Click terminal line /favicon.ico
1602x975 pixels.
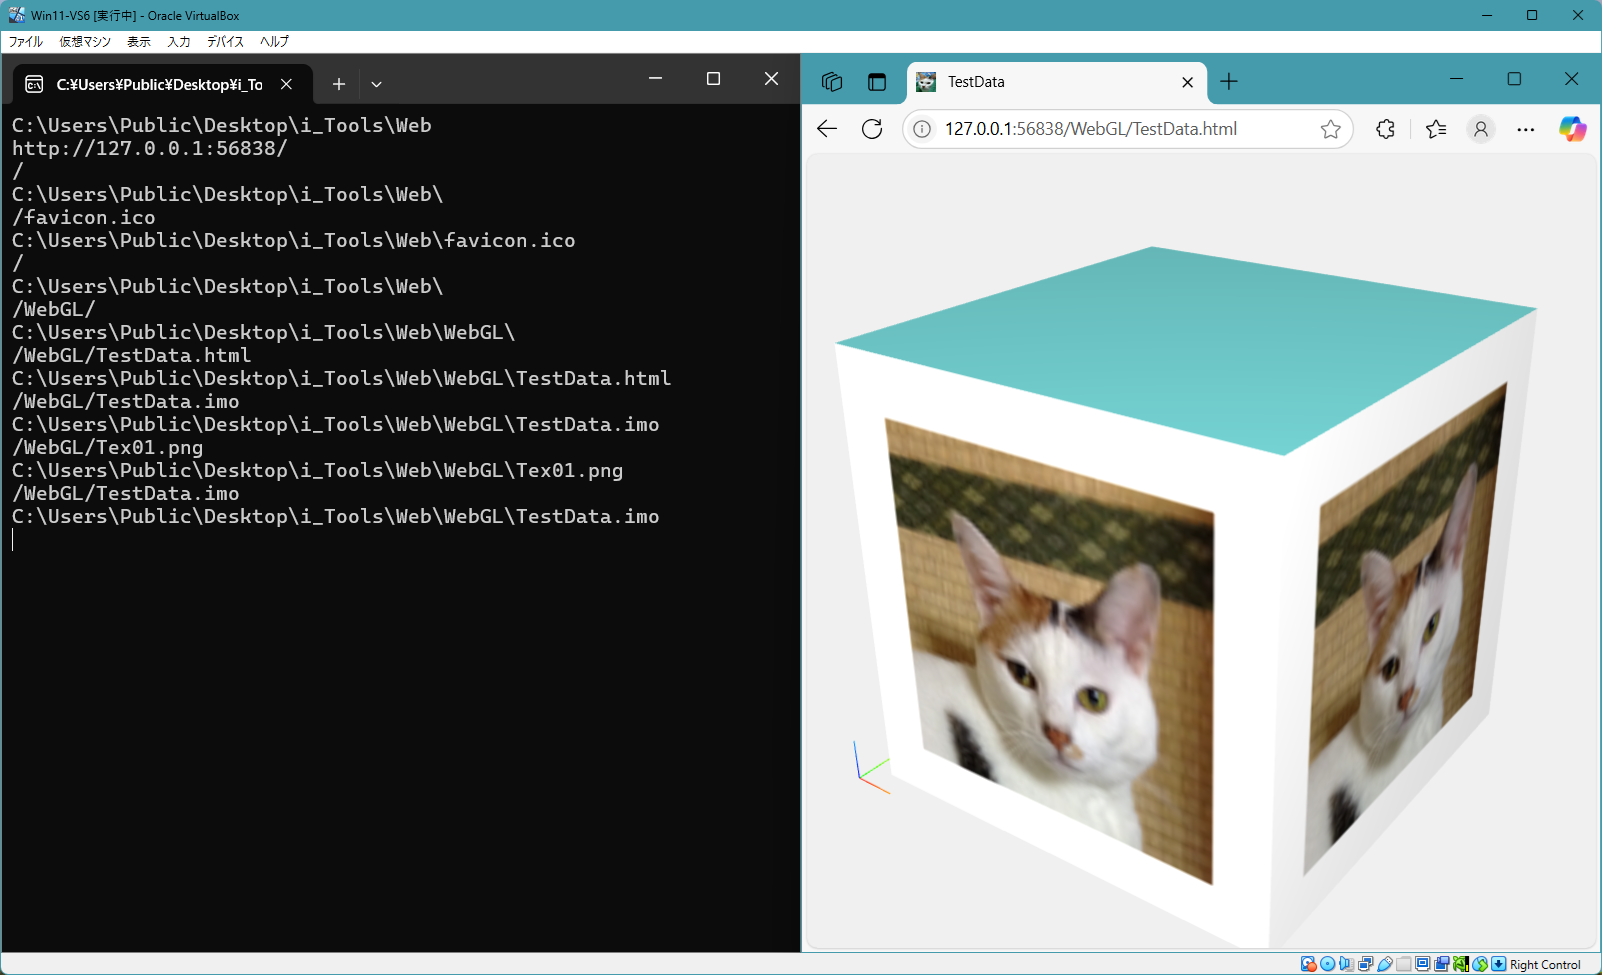(84, 217)
